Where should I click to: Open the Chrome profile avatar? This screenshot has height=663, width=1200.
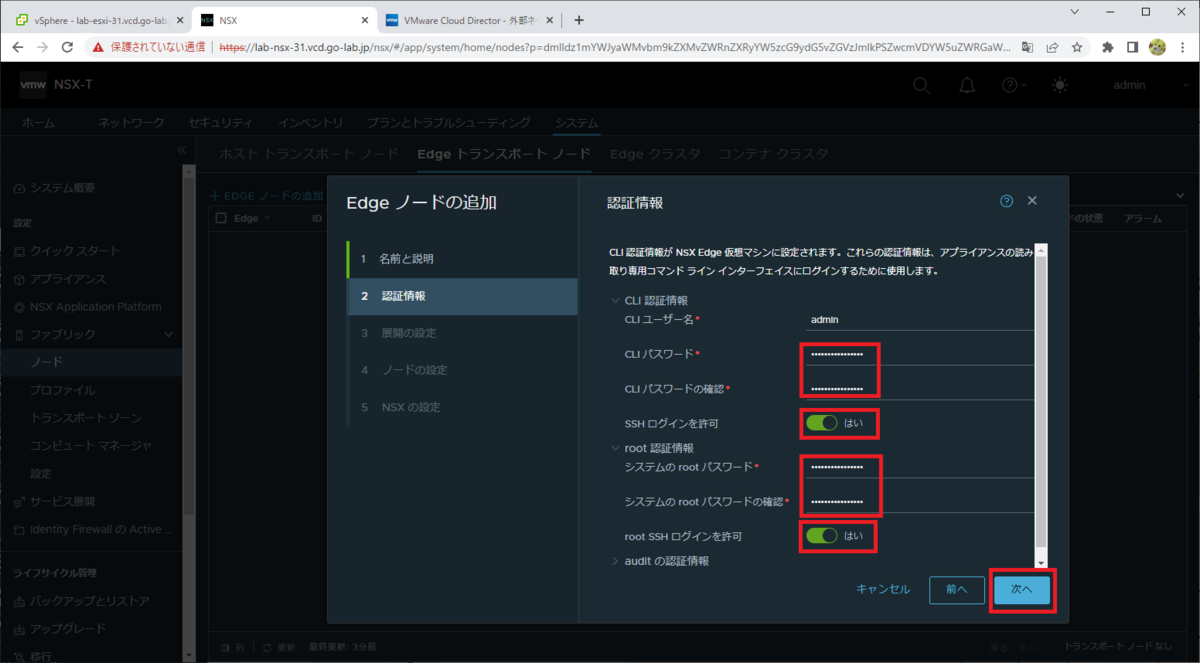(x=1157, y=47)
